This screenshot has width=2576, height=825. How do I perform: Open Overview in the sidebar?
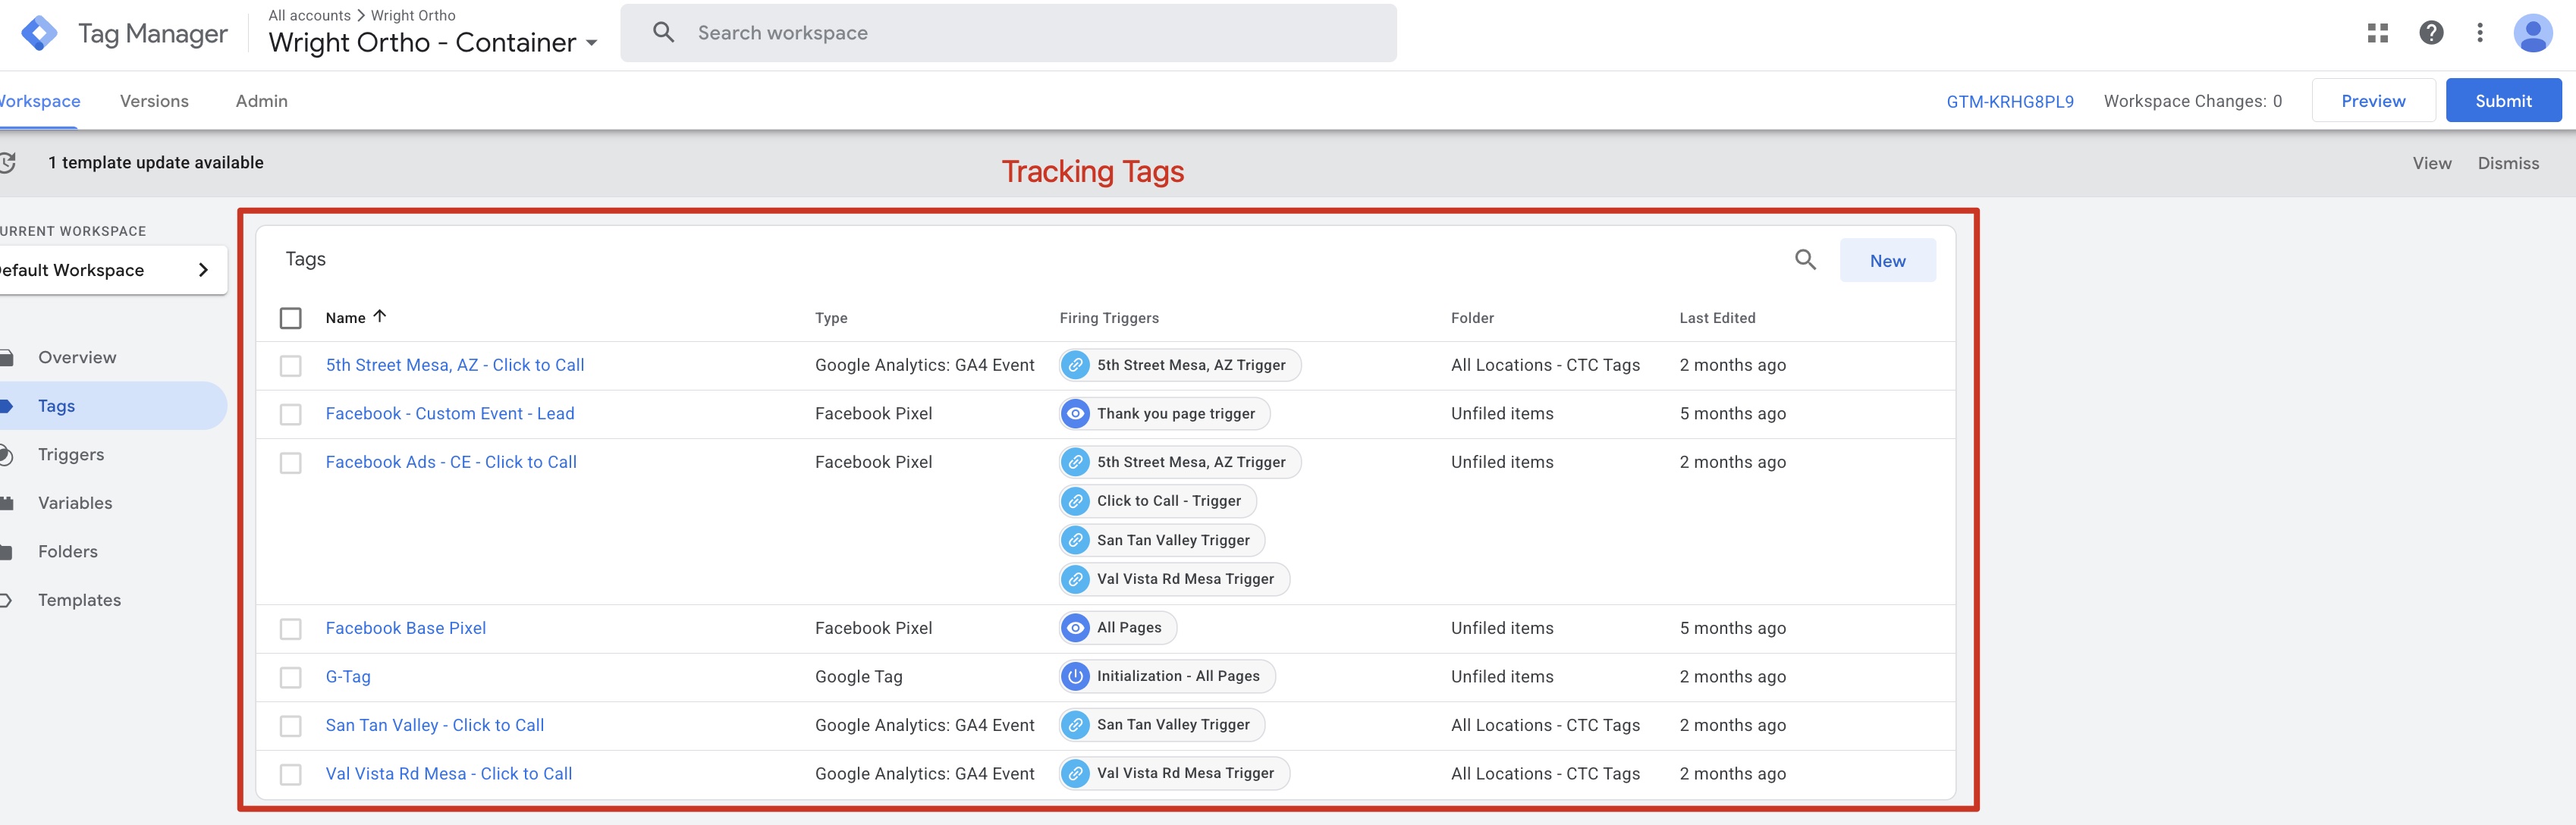[77, 358]
